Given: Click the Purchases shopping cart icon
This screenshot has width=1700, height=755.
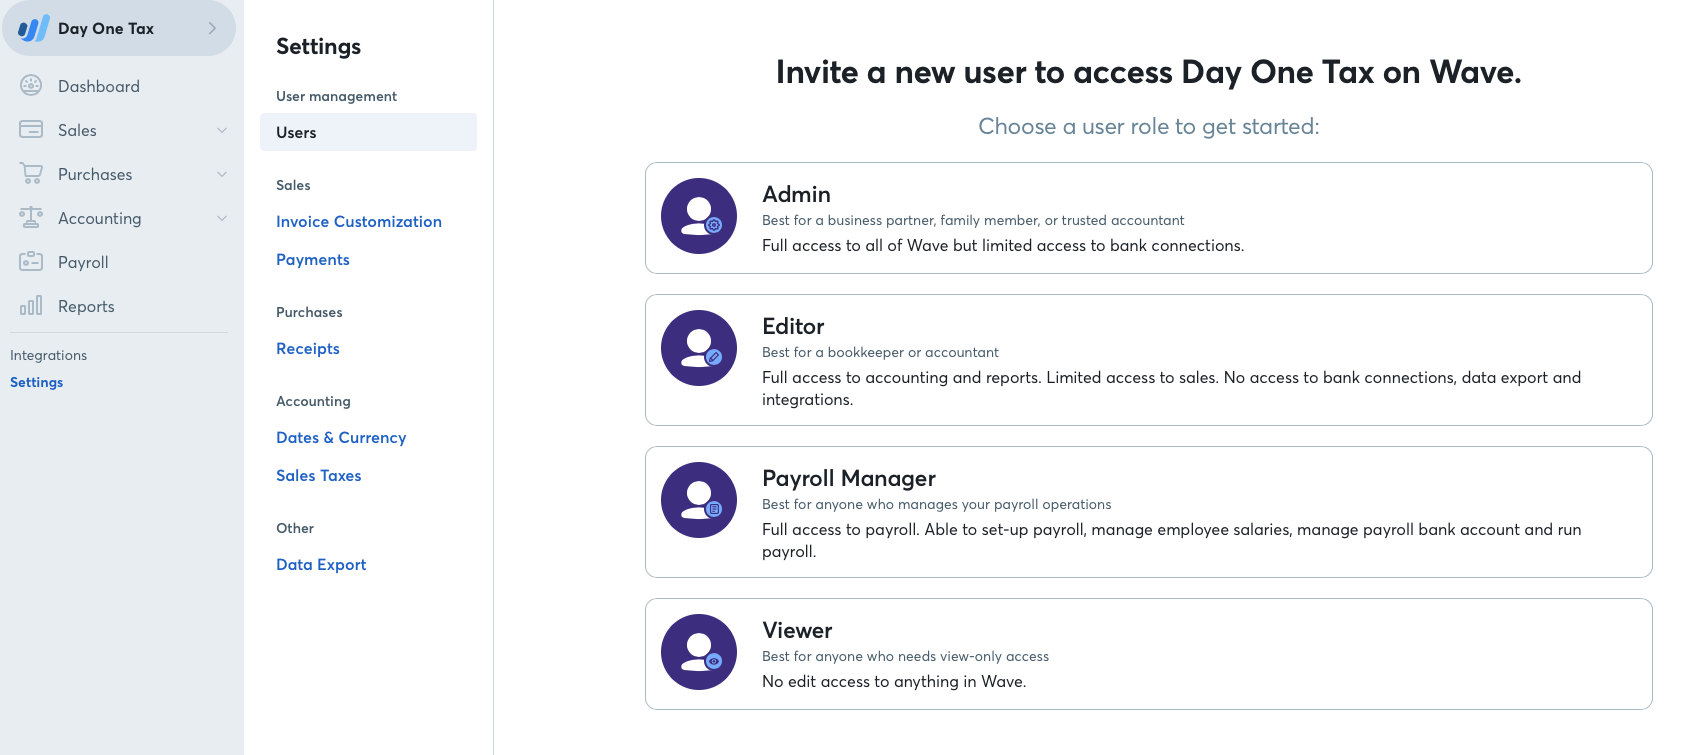Looking at the screenshot, I should click(31, 174).
